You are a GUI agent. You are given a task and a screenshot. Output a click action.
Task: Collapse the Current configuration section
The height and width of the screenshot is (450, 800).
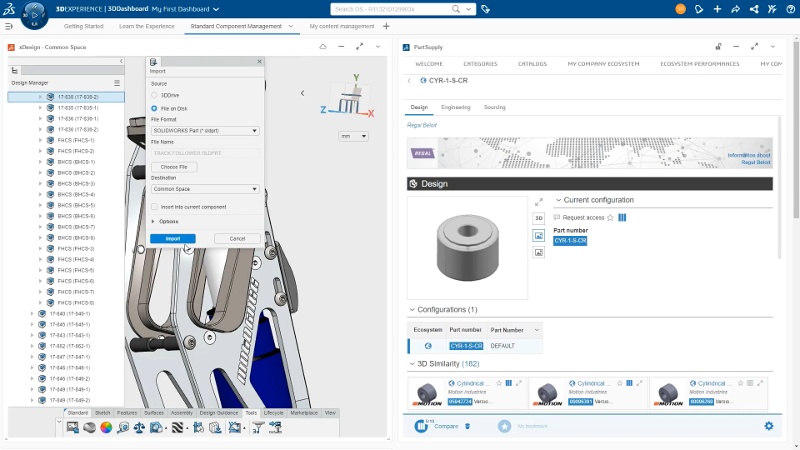point(558,200)
